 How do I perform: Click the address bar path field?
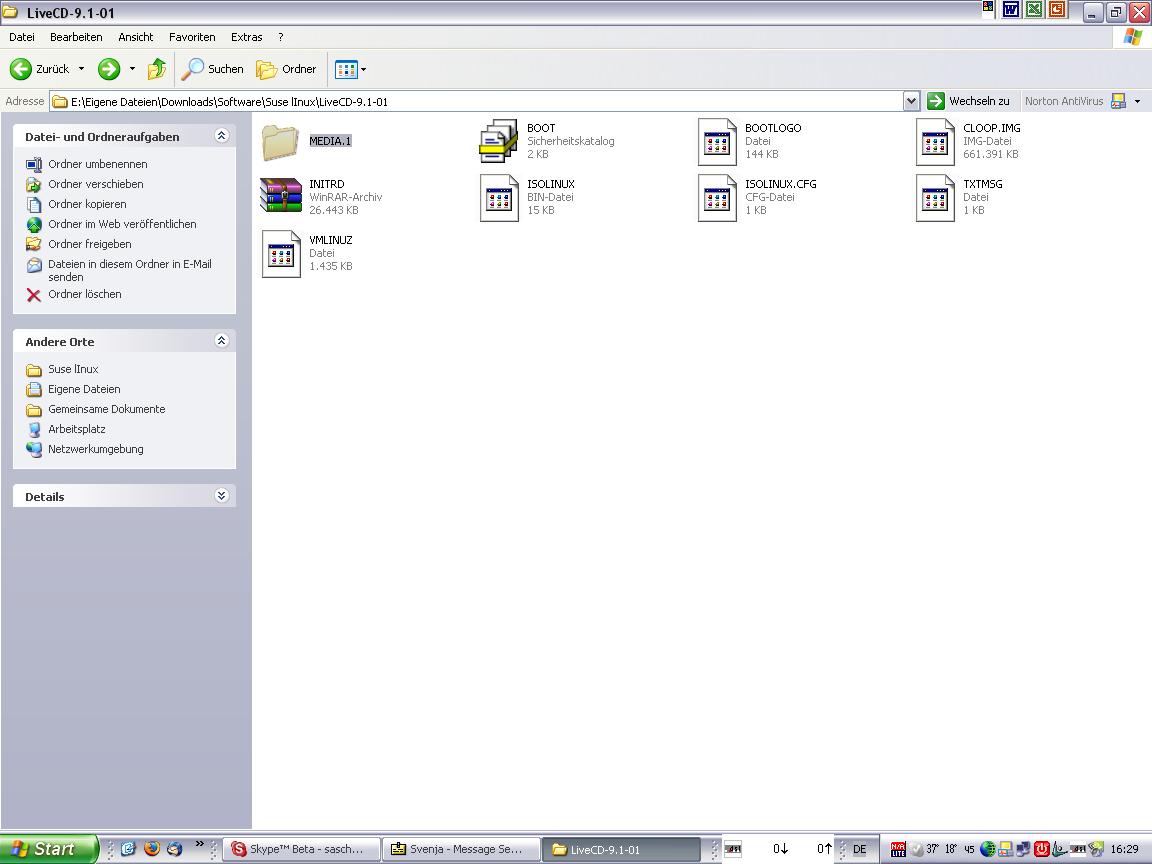476,101
